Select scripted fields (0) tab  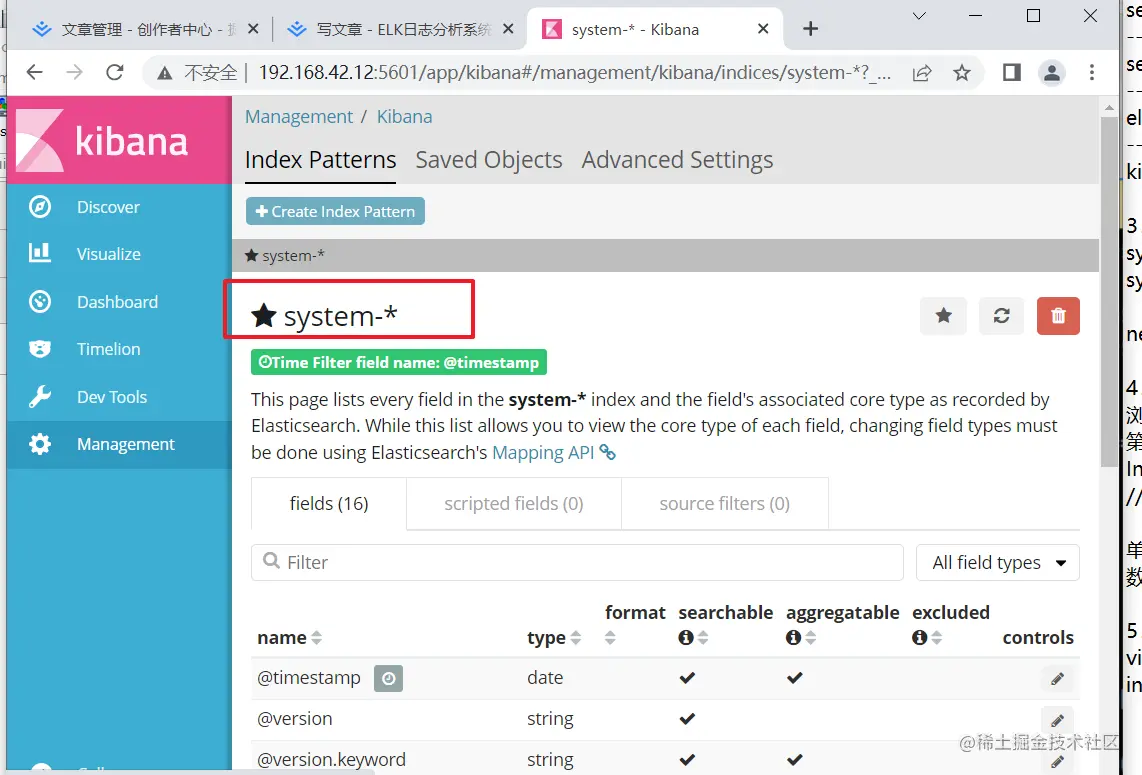513,503
